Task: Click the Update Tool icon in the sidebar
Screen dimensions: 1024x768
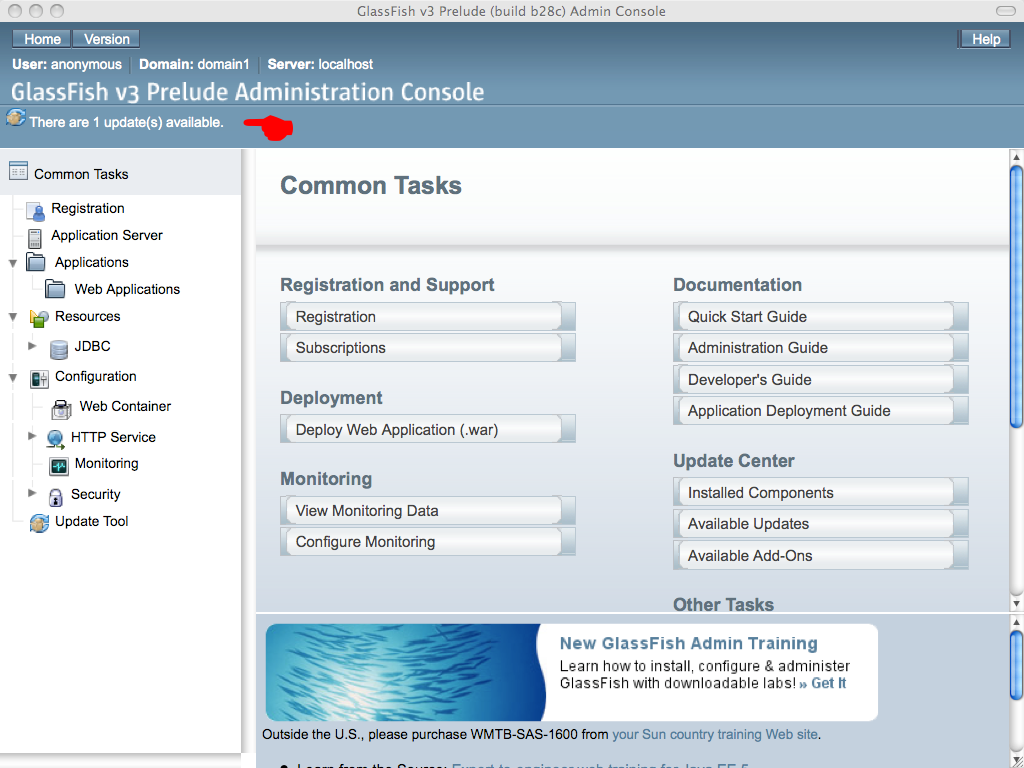Action: (x=39, y=523)
